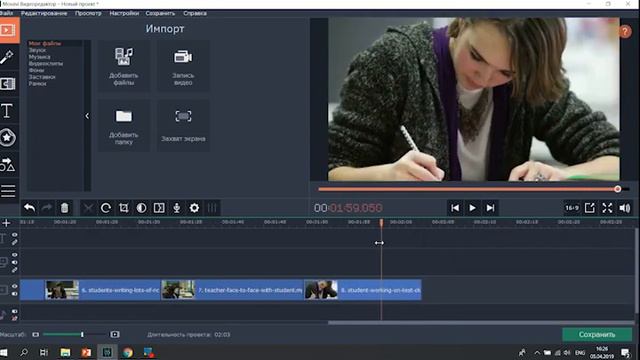This screenshot has height=360, width=640.
Task: Open the help question mark icon
Action: pyautogui.click(x=625, y=31)
